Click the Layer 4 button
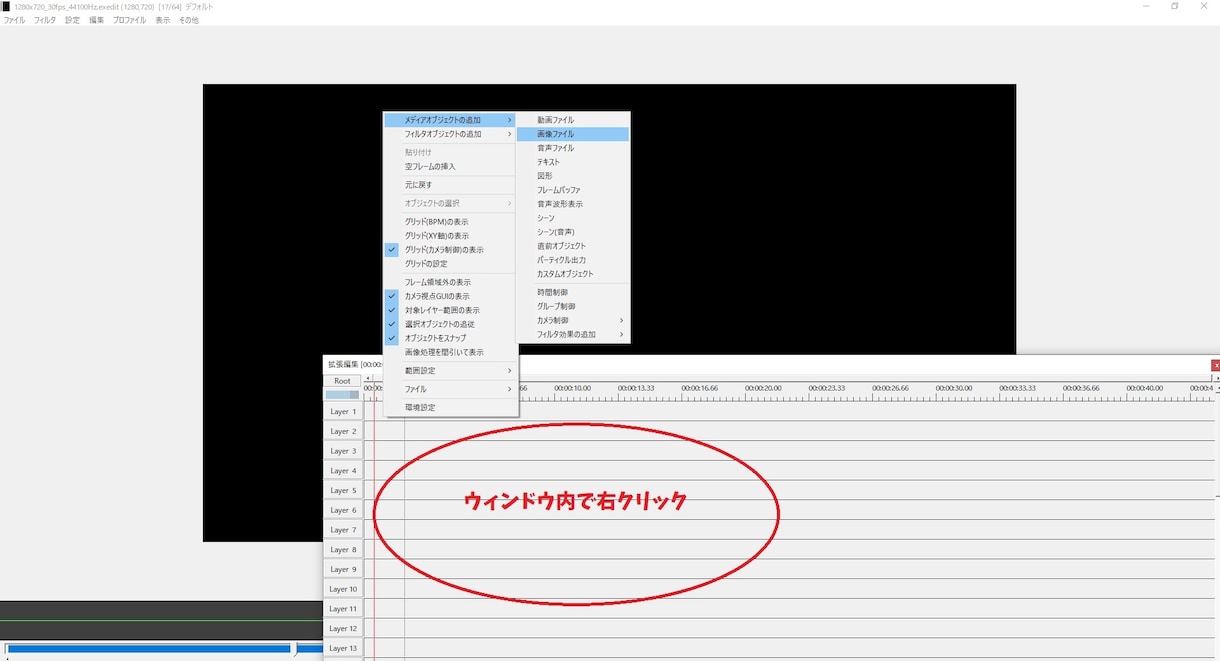The height and width of the screenshot is (661, 1220). (343, 471)
